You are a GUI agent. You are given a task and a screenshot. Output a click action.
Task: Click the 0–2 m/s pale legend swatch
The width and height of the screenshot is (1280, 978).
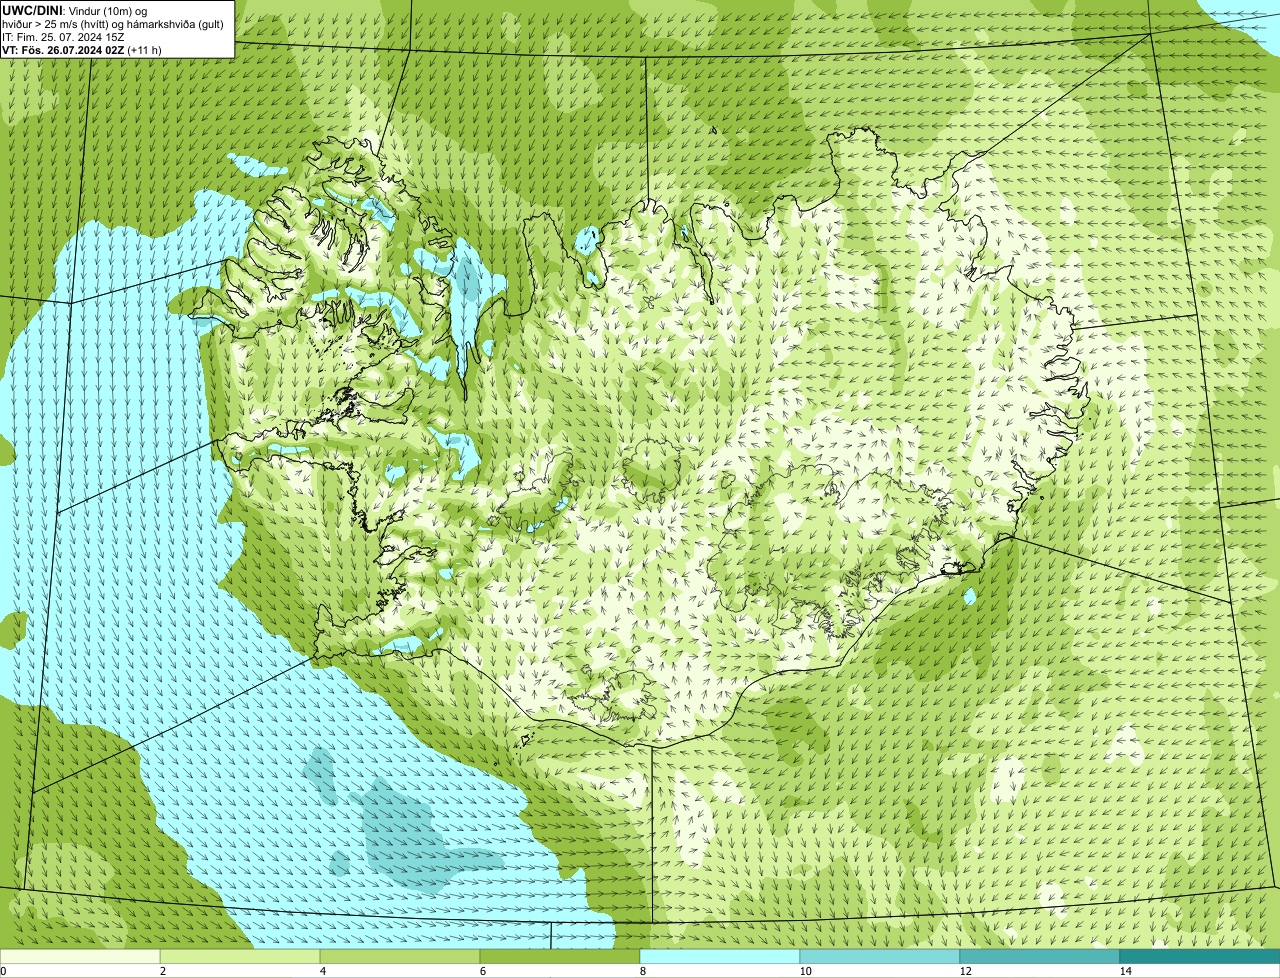[80, 956]
